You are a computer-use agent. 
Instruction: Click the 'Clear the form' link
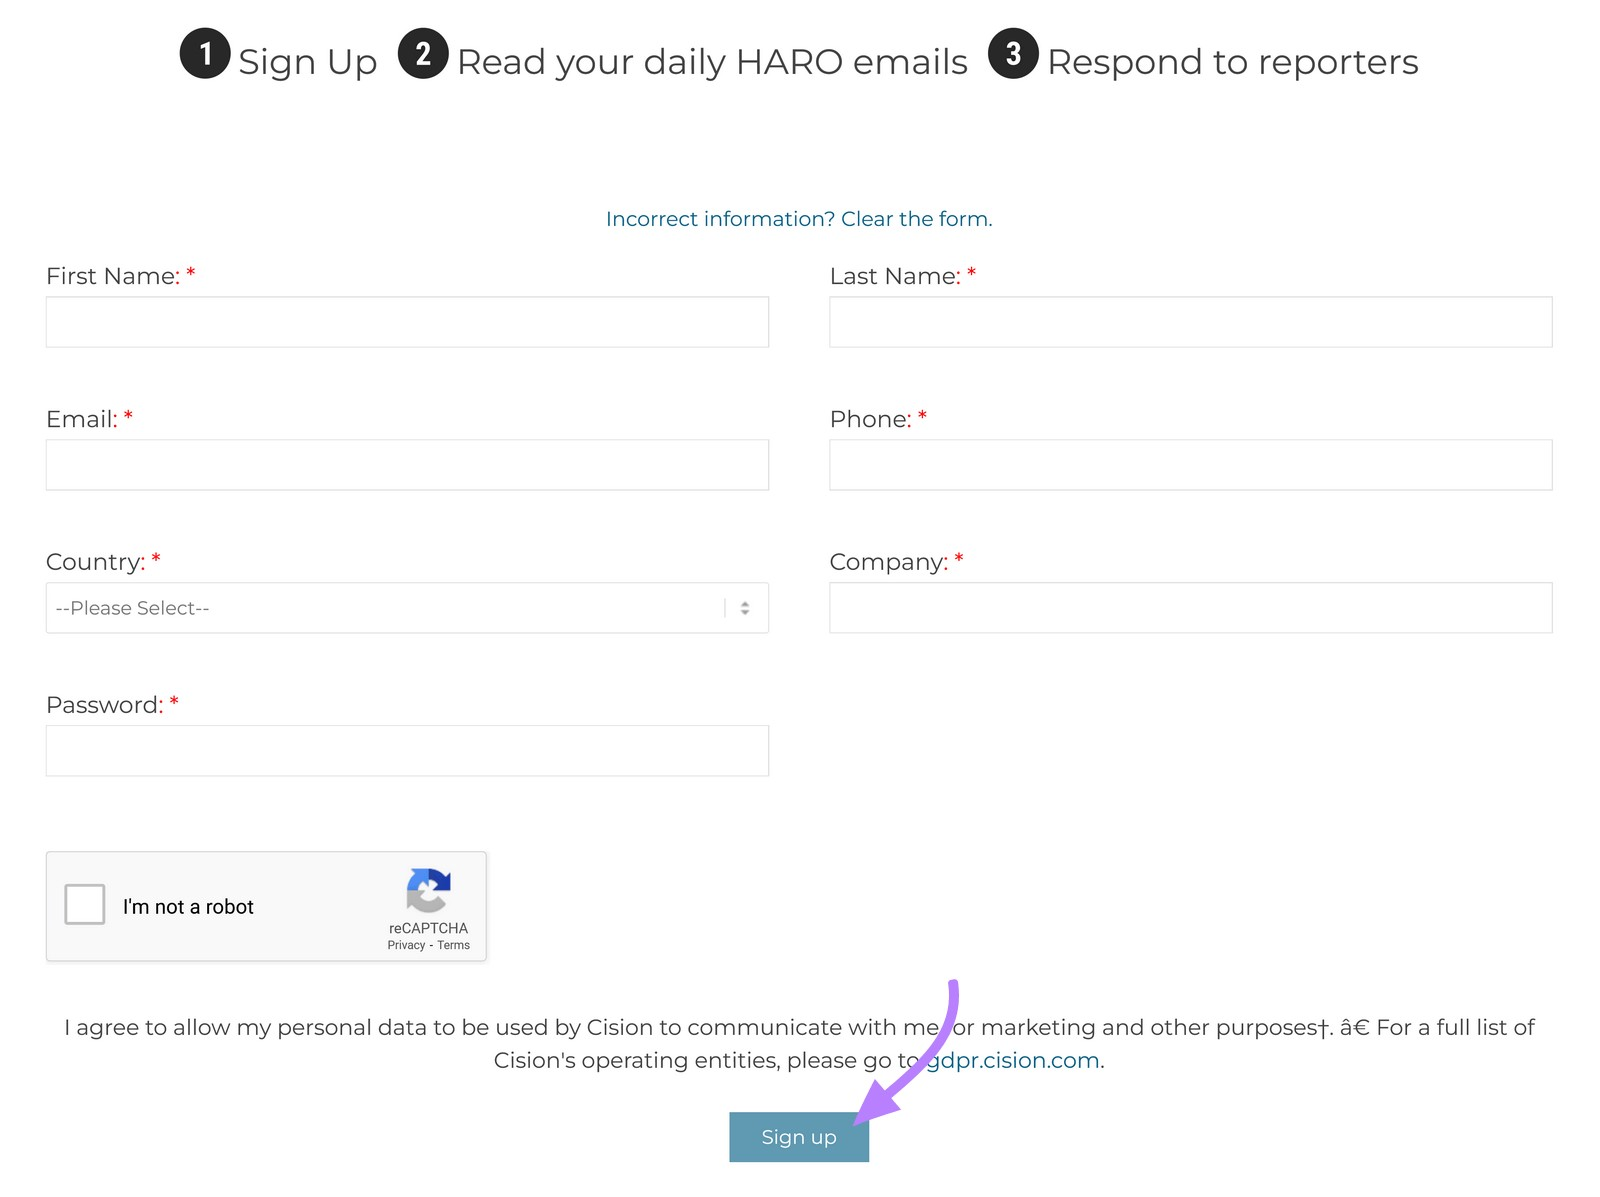coord(914,218)
